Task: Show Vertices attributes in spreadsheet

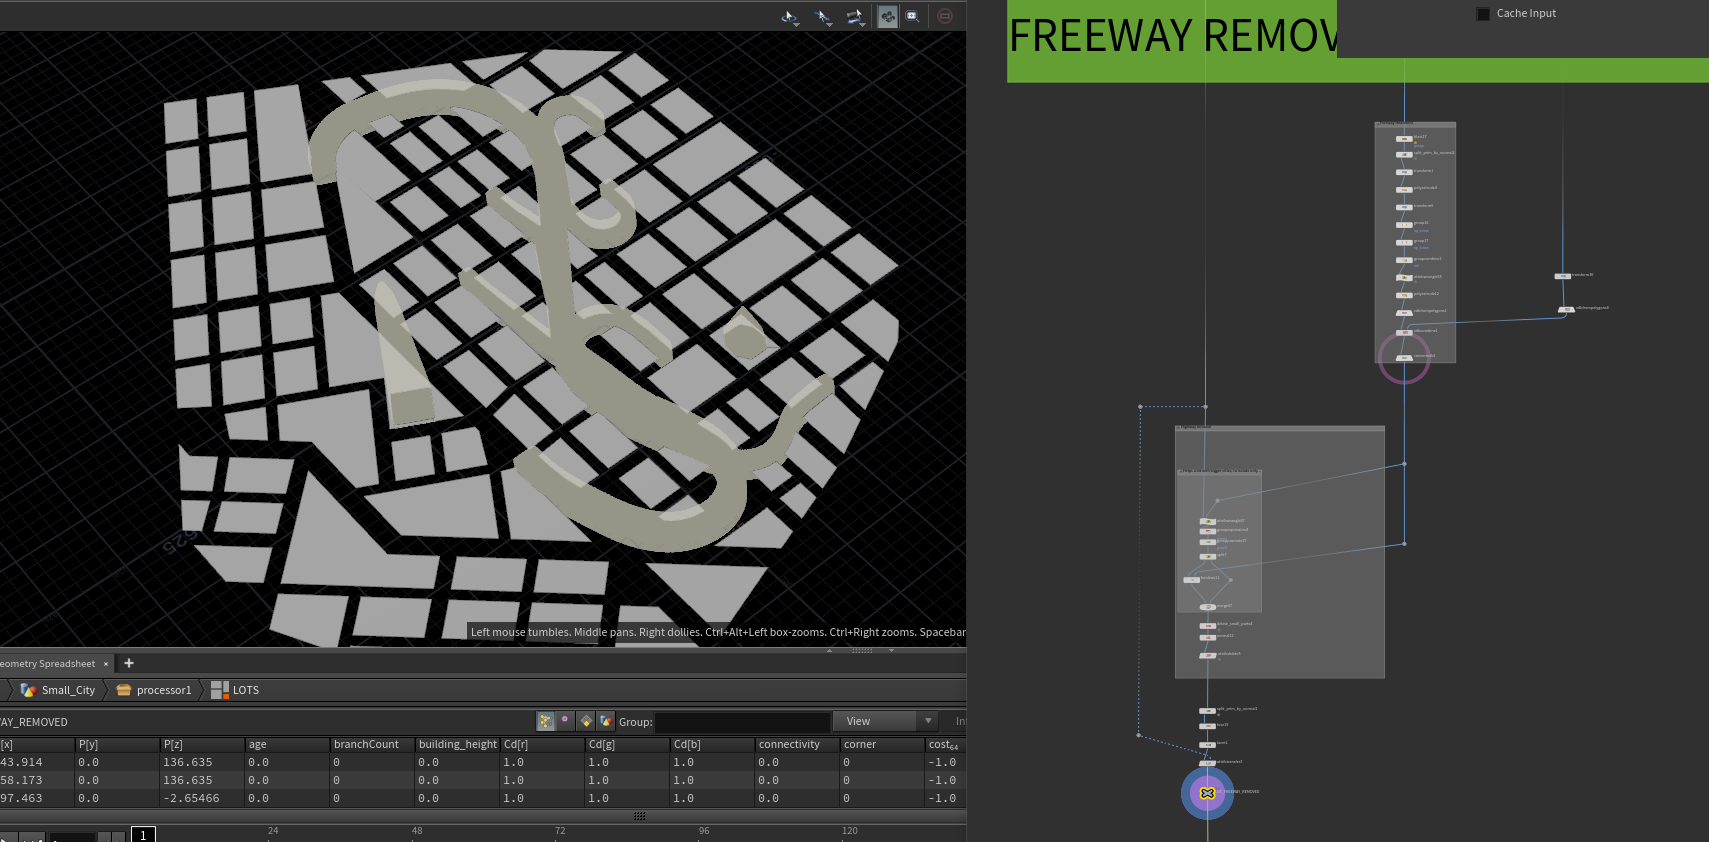Action: pyautogui.click(x=566, y=720)
